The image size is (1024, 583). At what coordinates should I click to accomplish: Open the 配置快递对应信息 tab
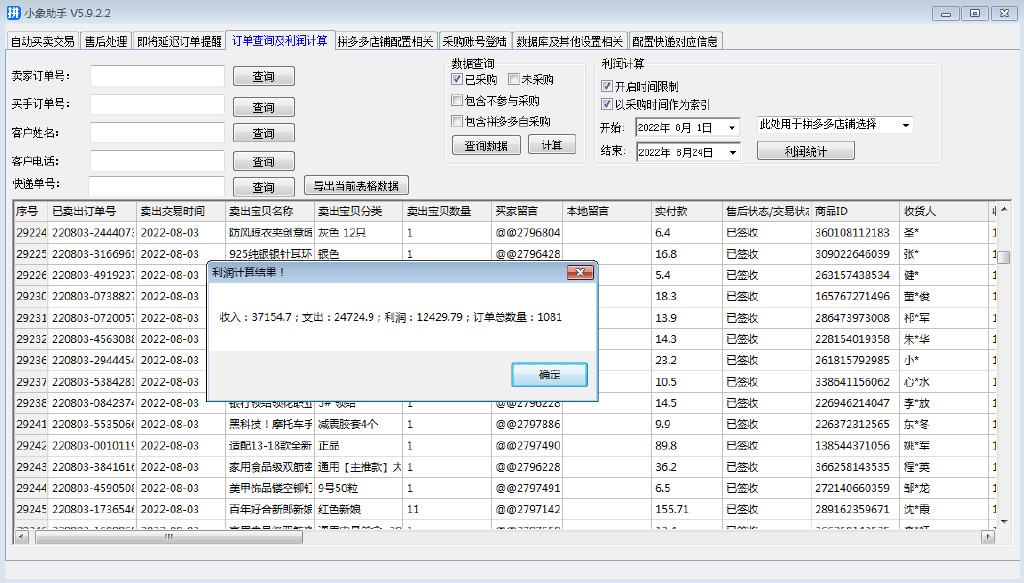[x=675, y=41]
